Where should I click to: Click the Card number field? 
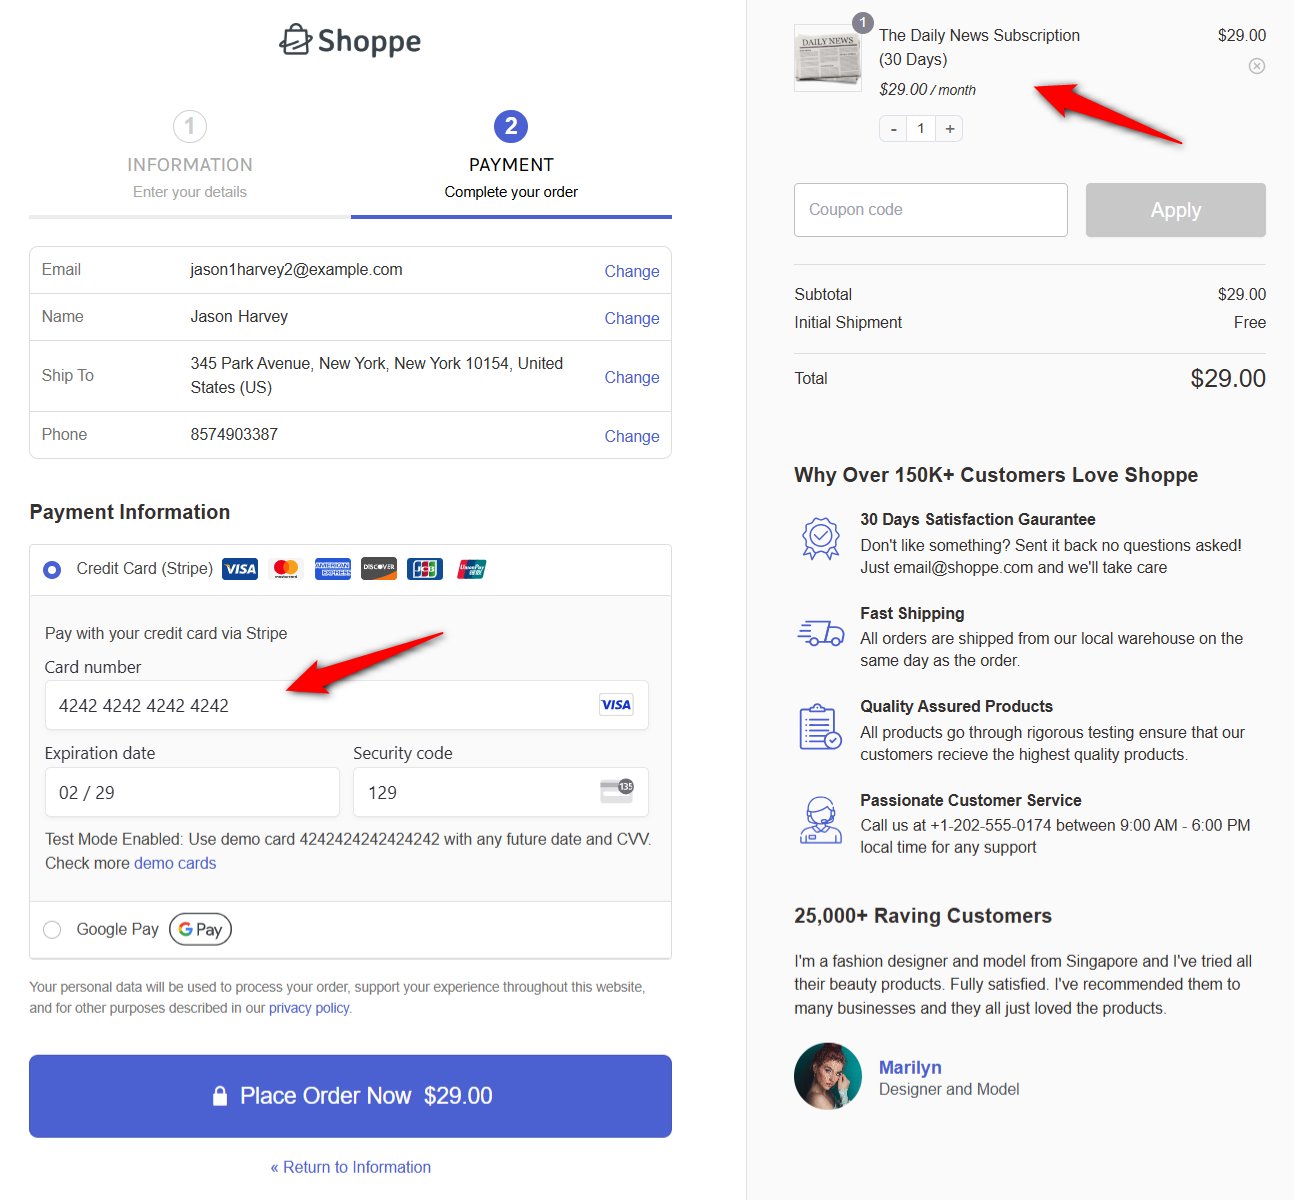(x=347, y=705)
